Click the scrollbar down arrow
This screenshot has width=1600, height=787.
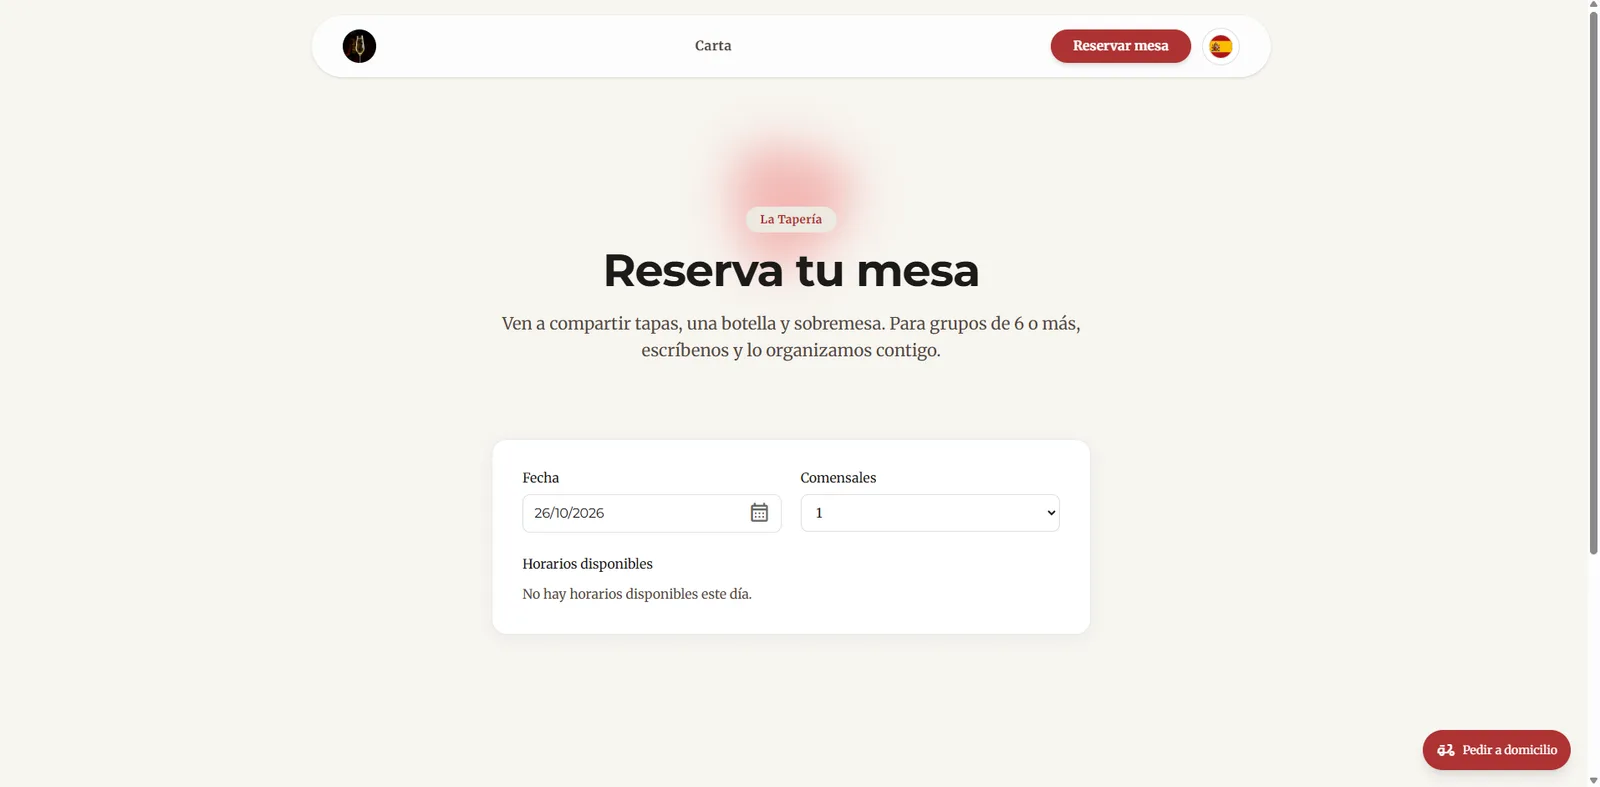click(x=1593, y=780)
